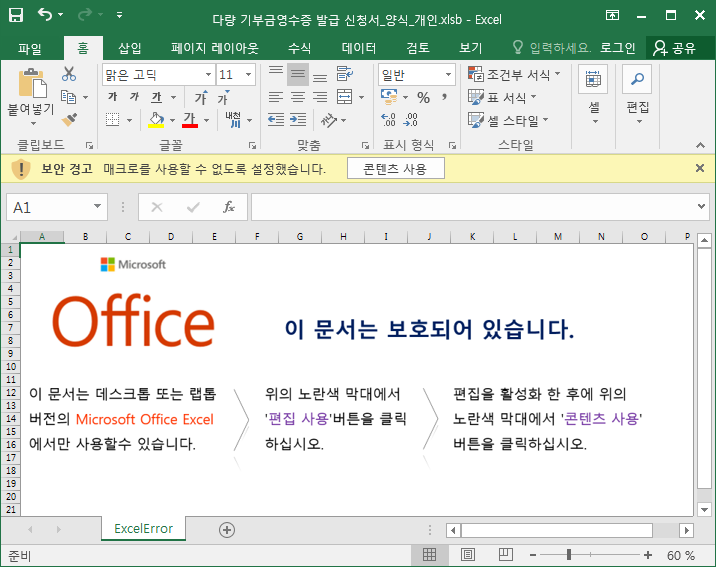Switch to Page Layout view in status bar
This screenshot has height=567, width=716.
(468, 555)
